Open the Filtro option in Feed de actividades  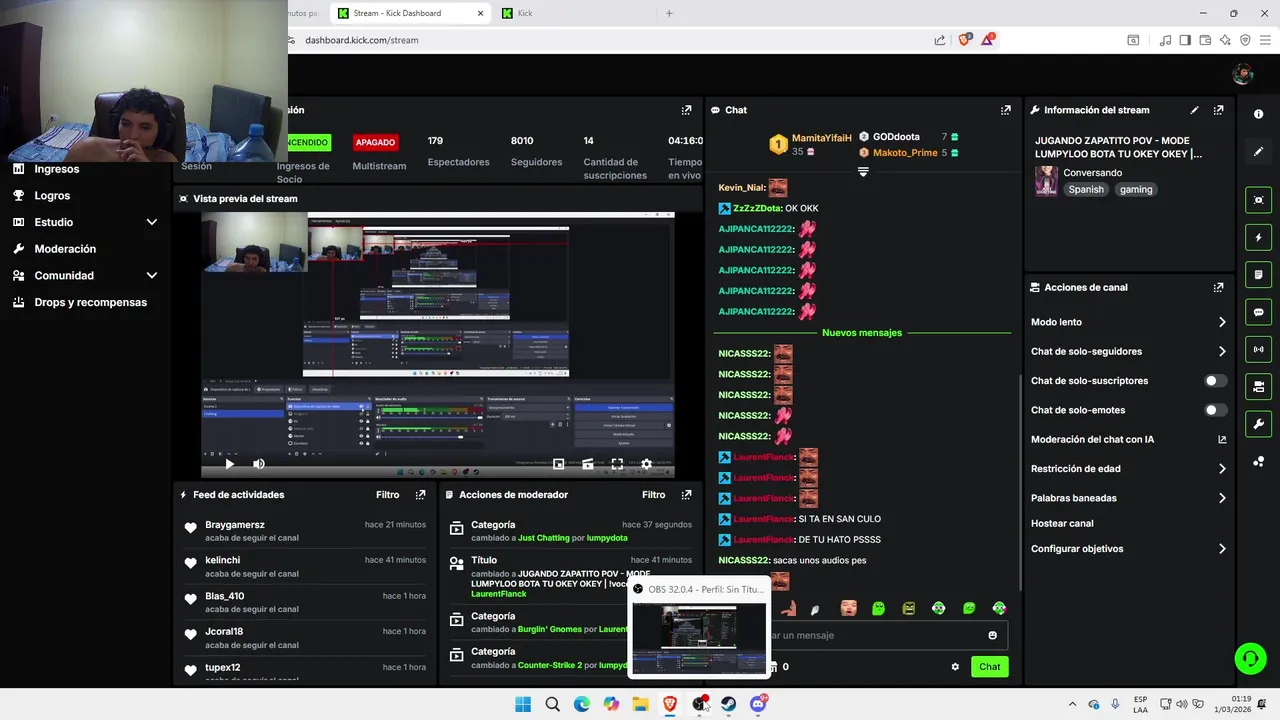[387, 495]
